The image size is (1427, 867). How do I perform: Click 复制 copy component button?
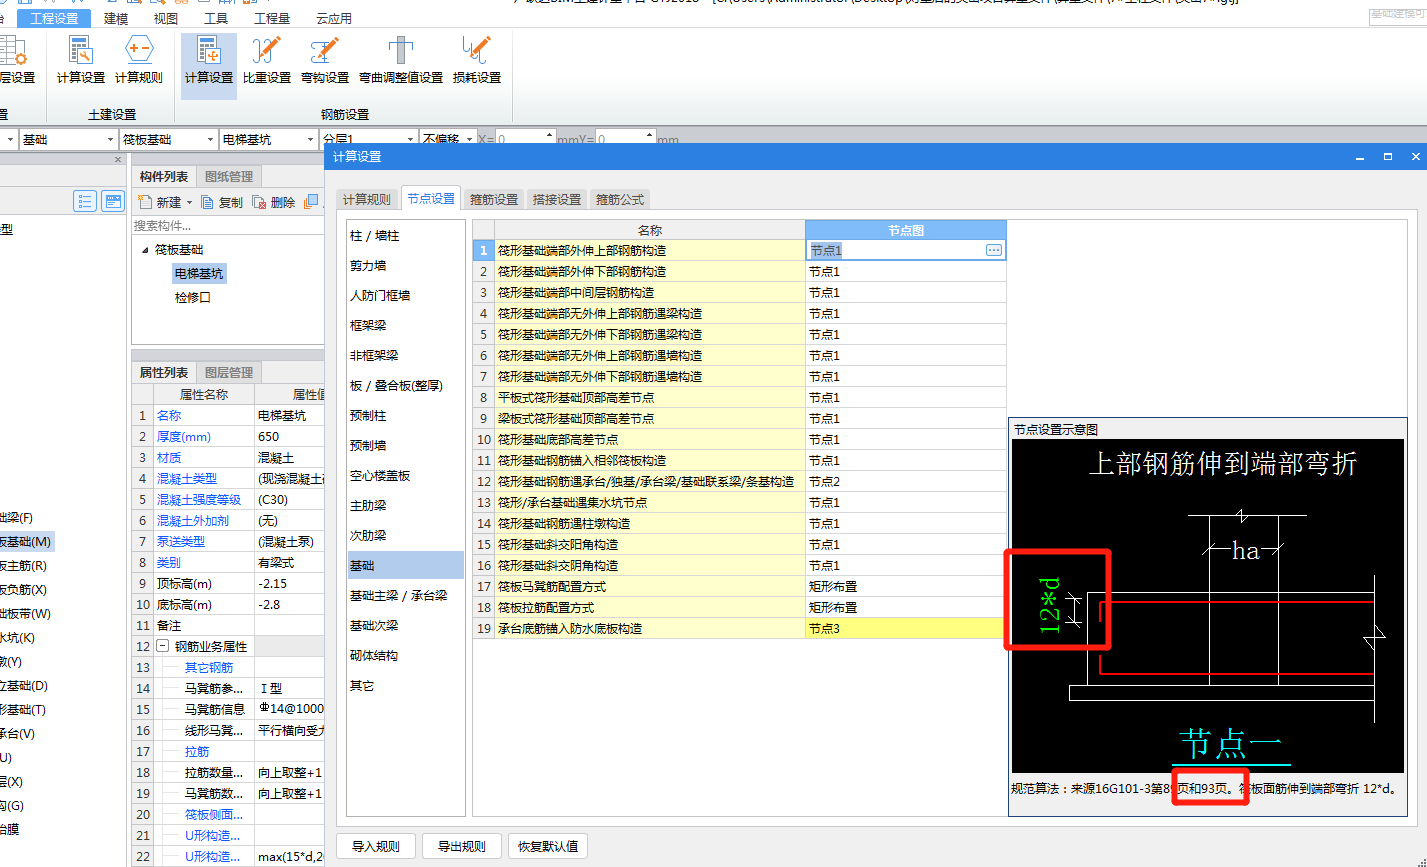222,202
